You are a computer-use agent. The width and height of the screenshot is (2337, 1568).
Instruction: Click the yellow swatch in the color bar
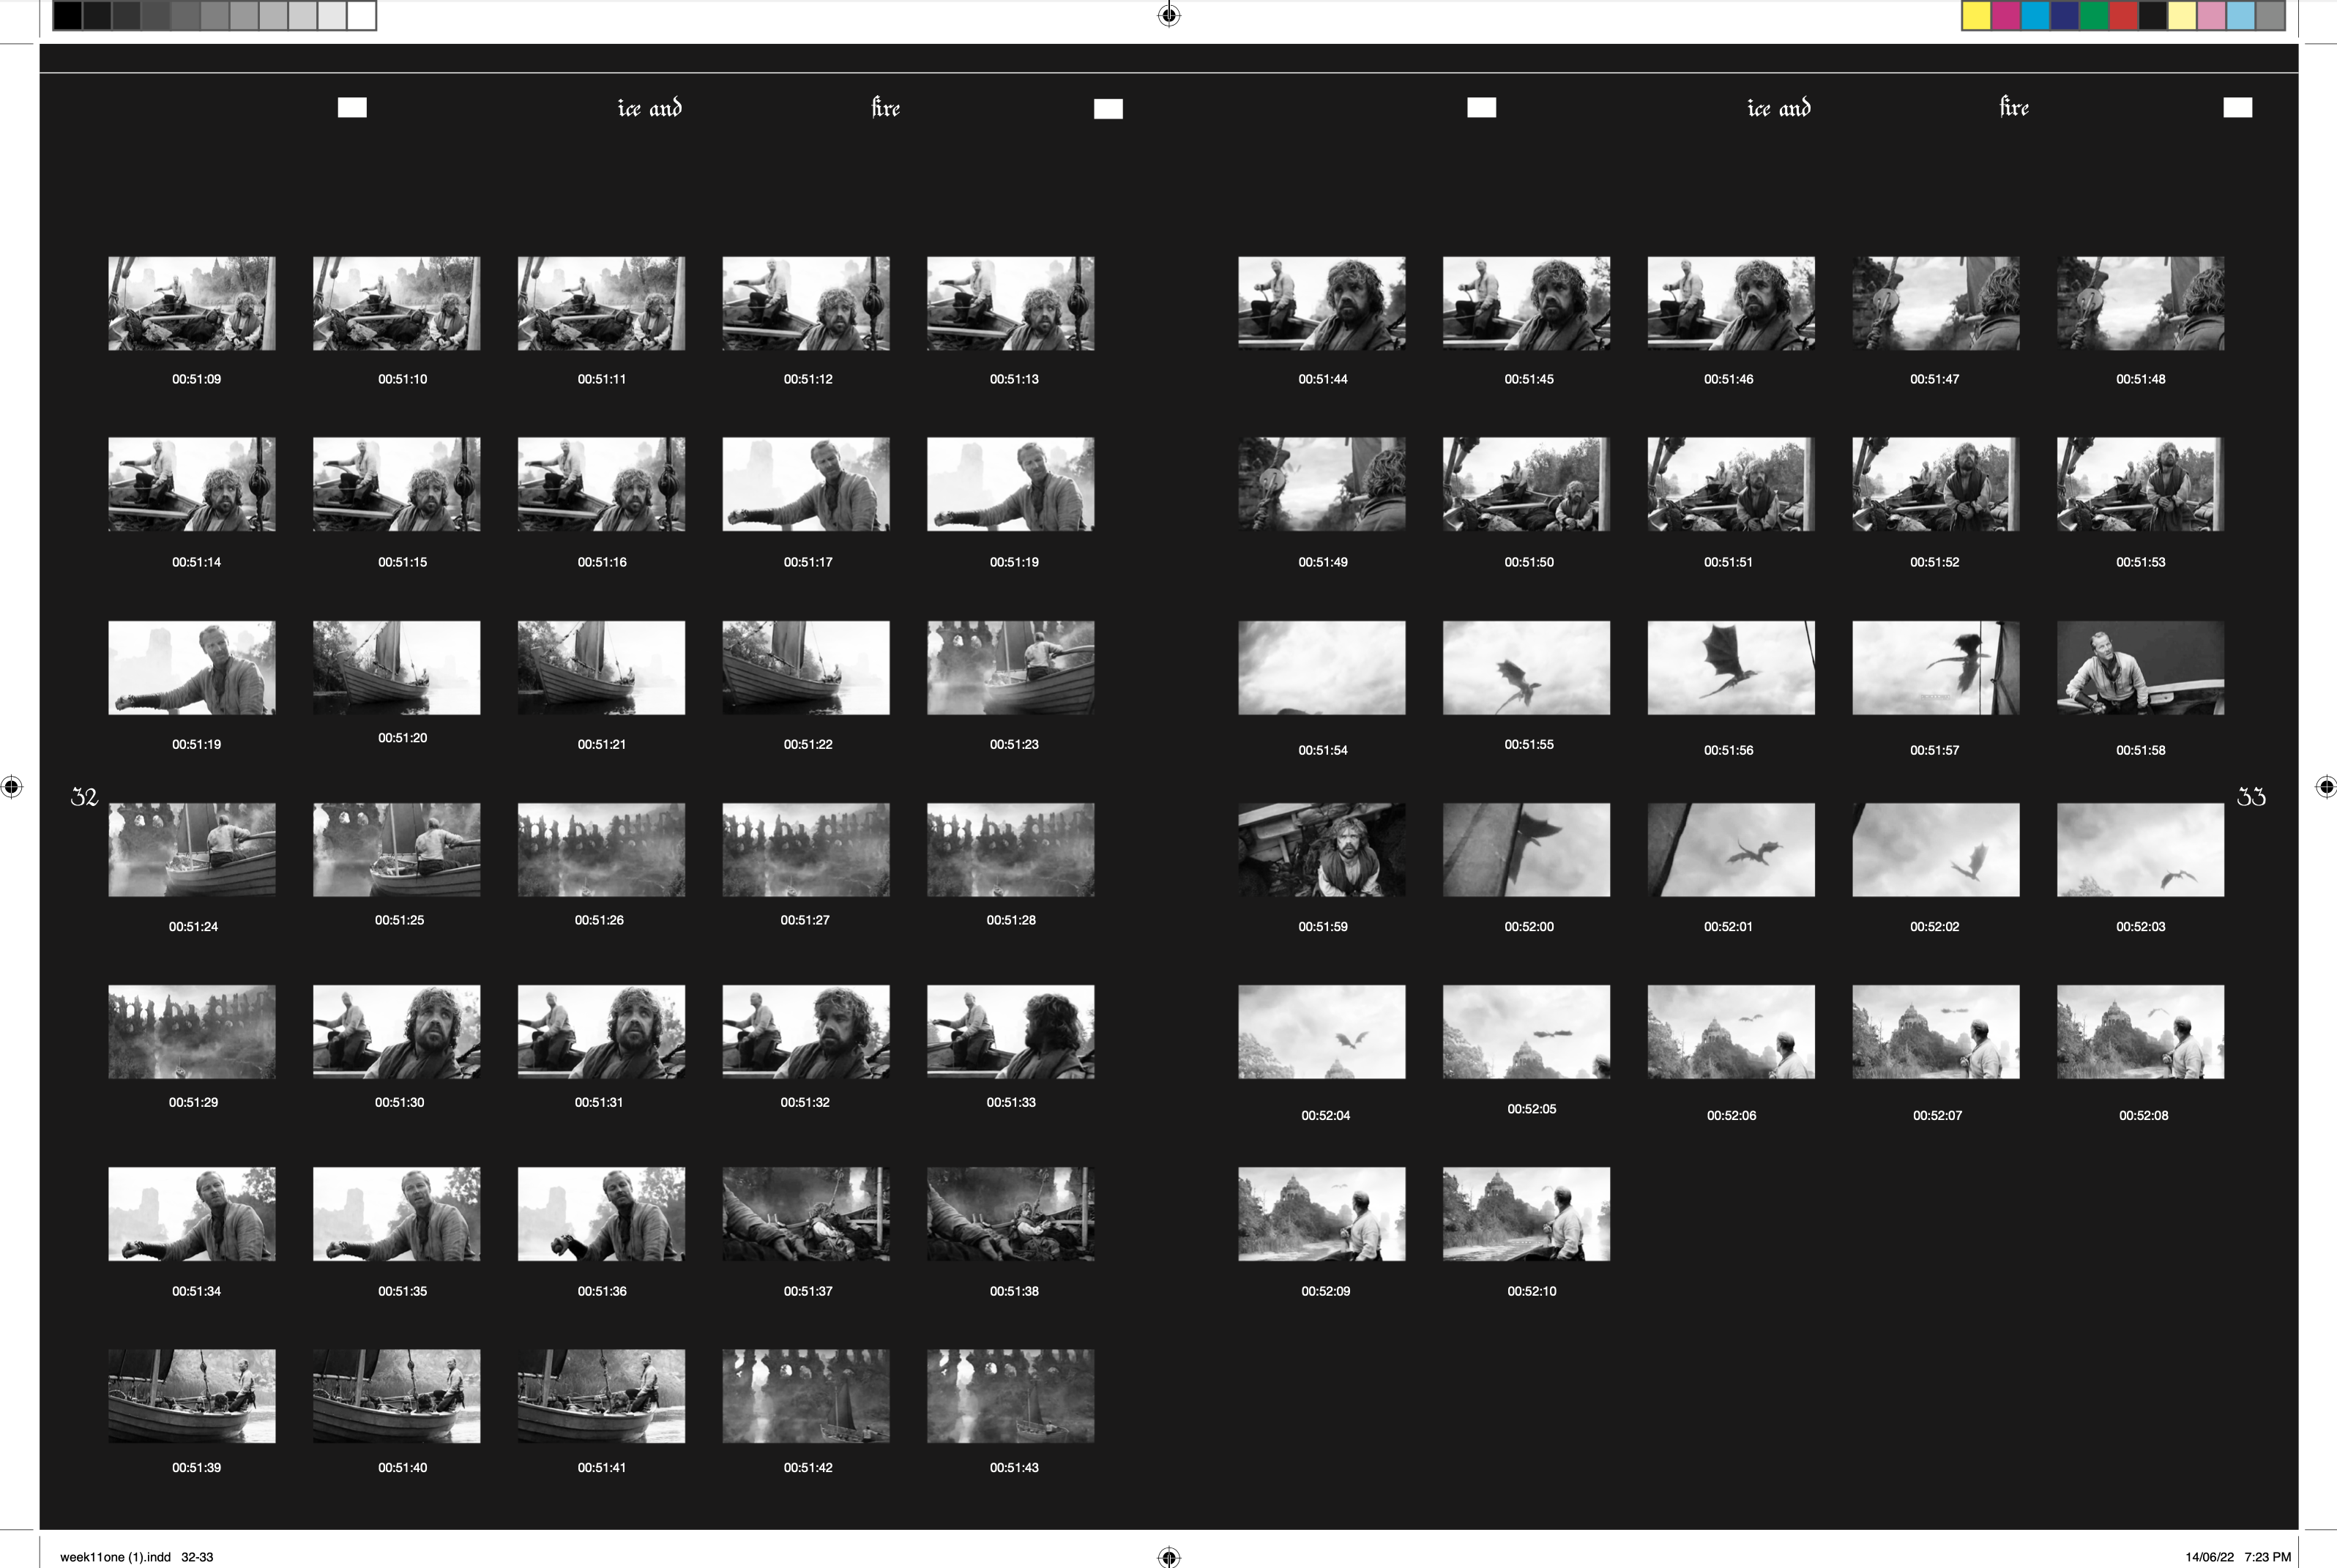click(1976, 16)
